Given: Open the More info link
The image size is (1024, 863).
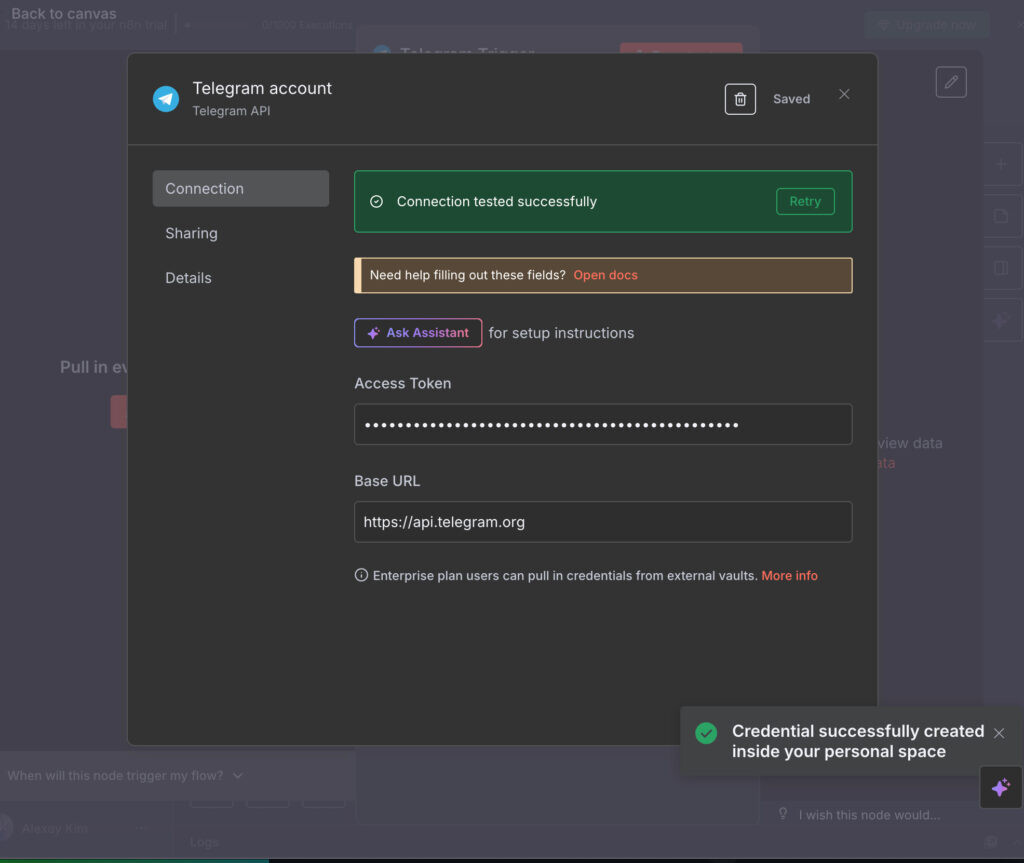Looking at the screenshot, I should 789,576.
